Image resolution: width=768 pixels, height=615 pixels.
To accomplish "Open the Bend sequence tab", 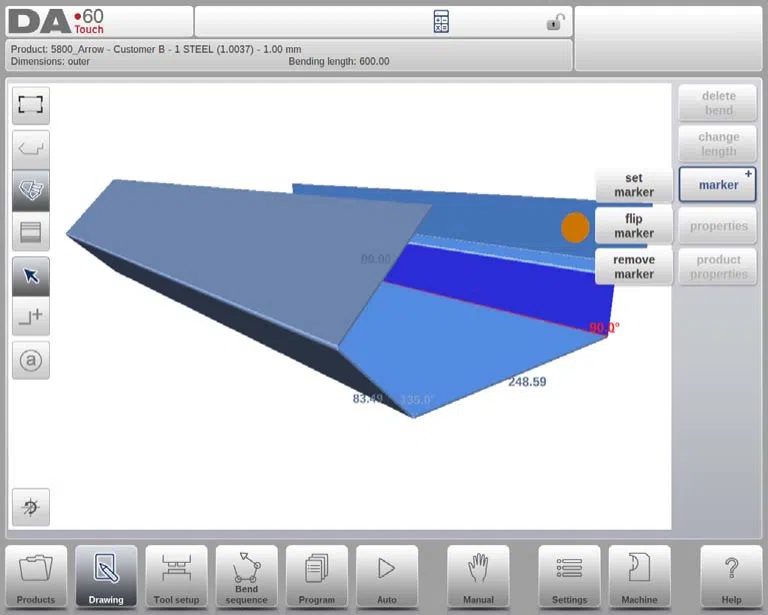I will [246, 577].
